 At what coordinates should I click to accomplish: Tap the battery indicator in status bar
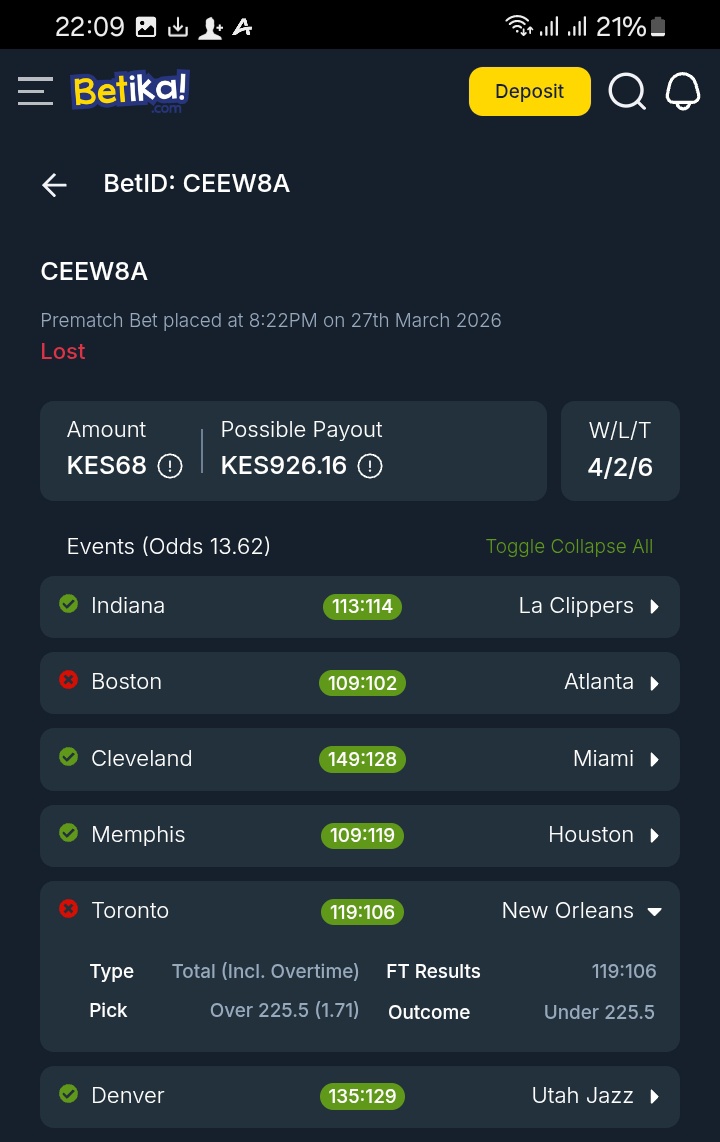coord(658,27)
